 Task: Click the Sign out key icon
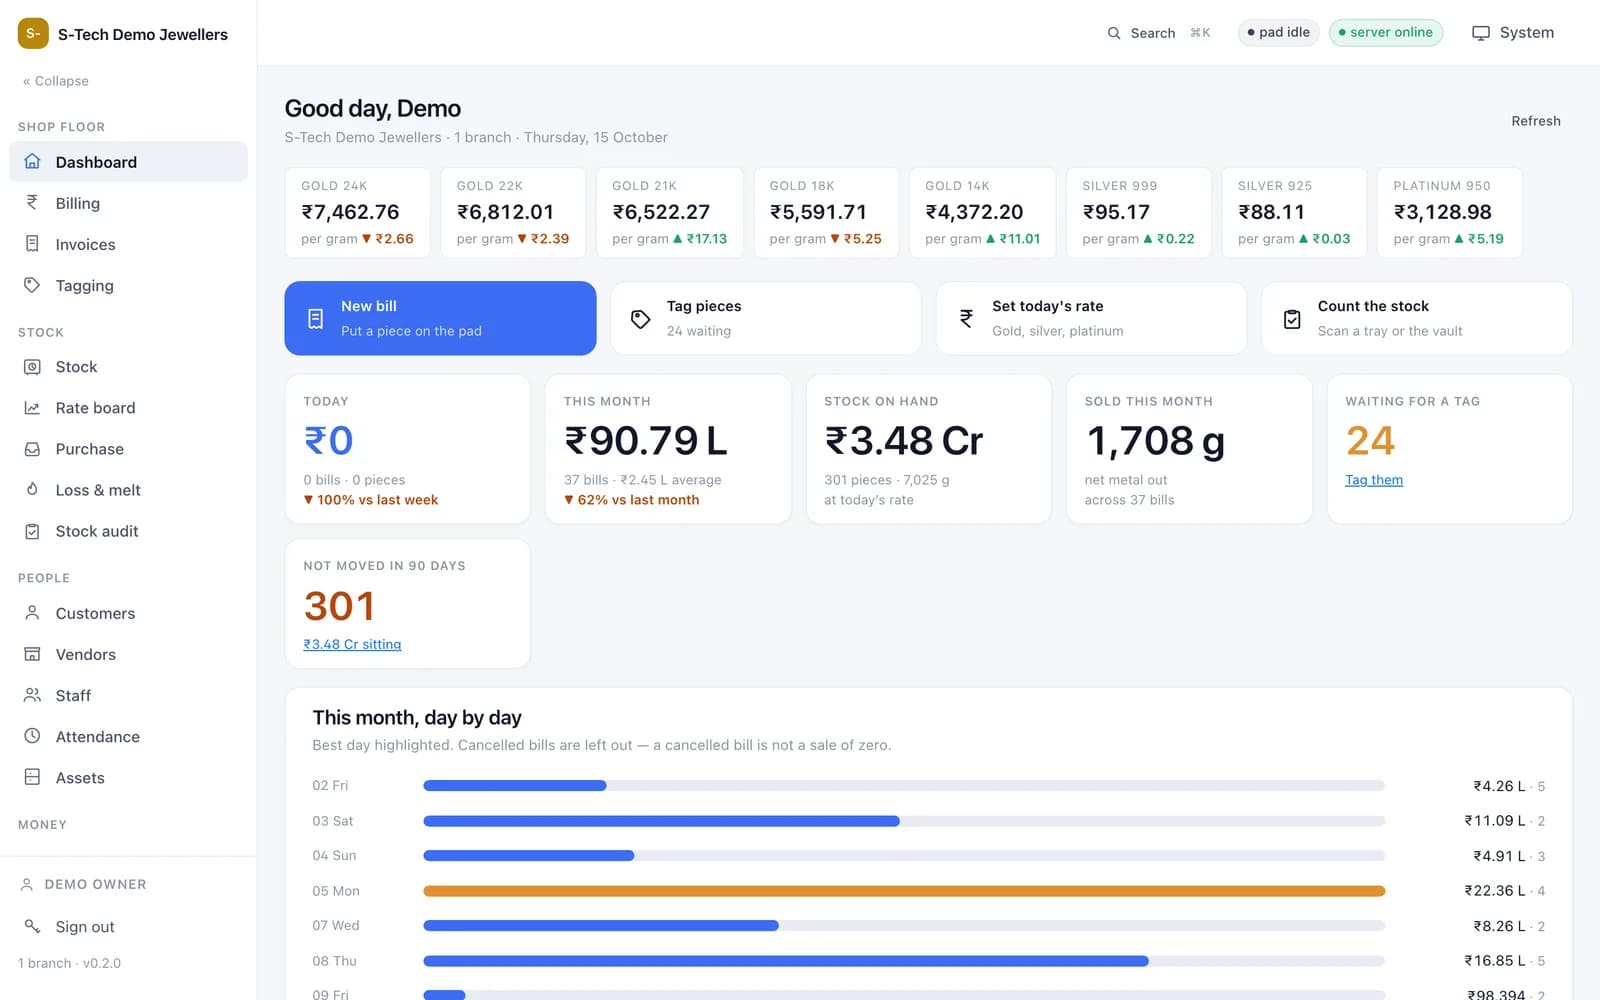point(32,926)
